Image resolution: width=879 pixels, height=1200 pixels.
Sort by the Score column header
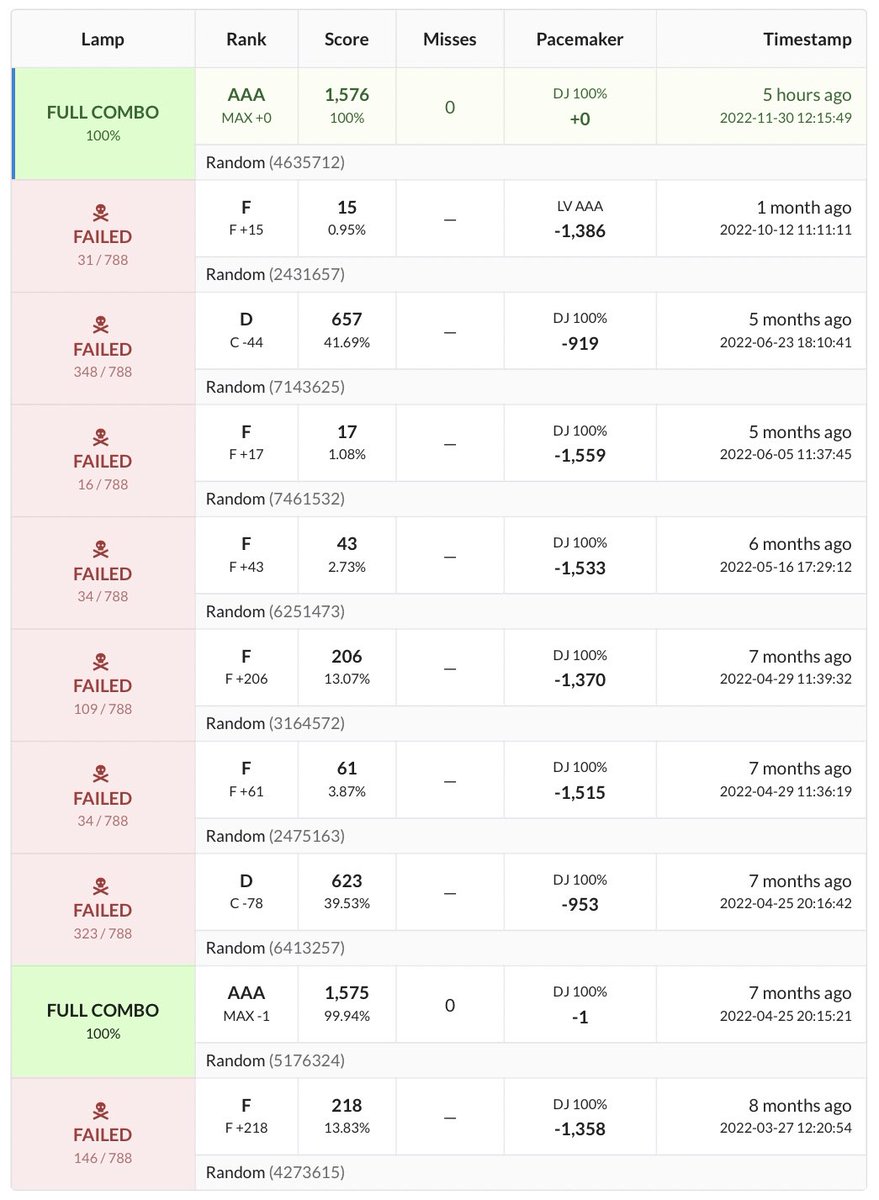click(346, 40)
